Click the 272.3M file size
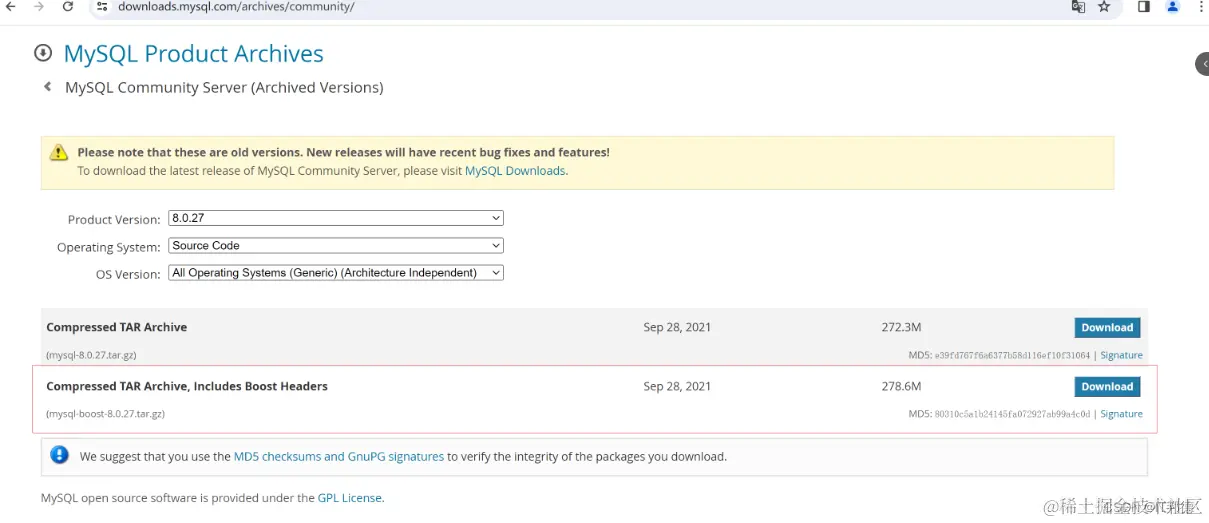Screen dimensions: 1209x523 pos(901,327)
